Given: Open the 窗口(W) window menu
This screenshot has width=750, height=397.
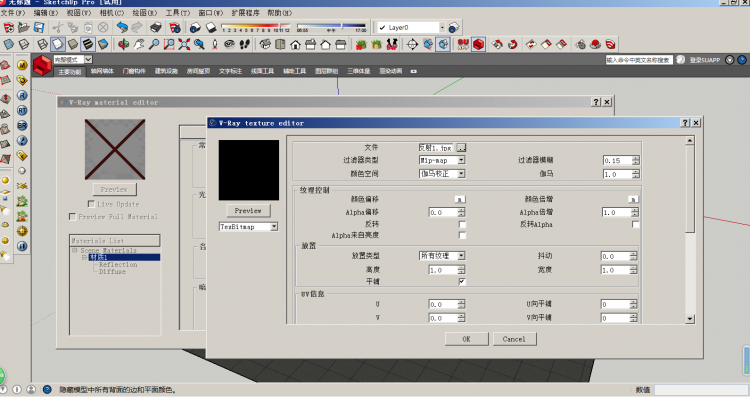Looking at the screenshot, I should (211, 13).
